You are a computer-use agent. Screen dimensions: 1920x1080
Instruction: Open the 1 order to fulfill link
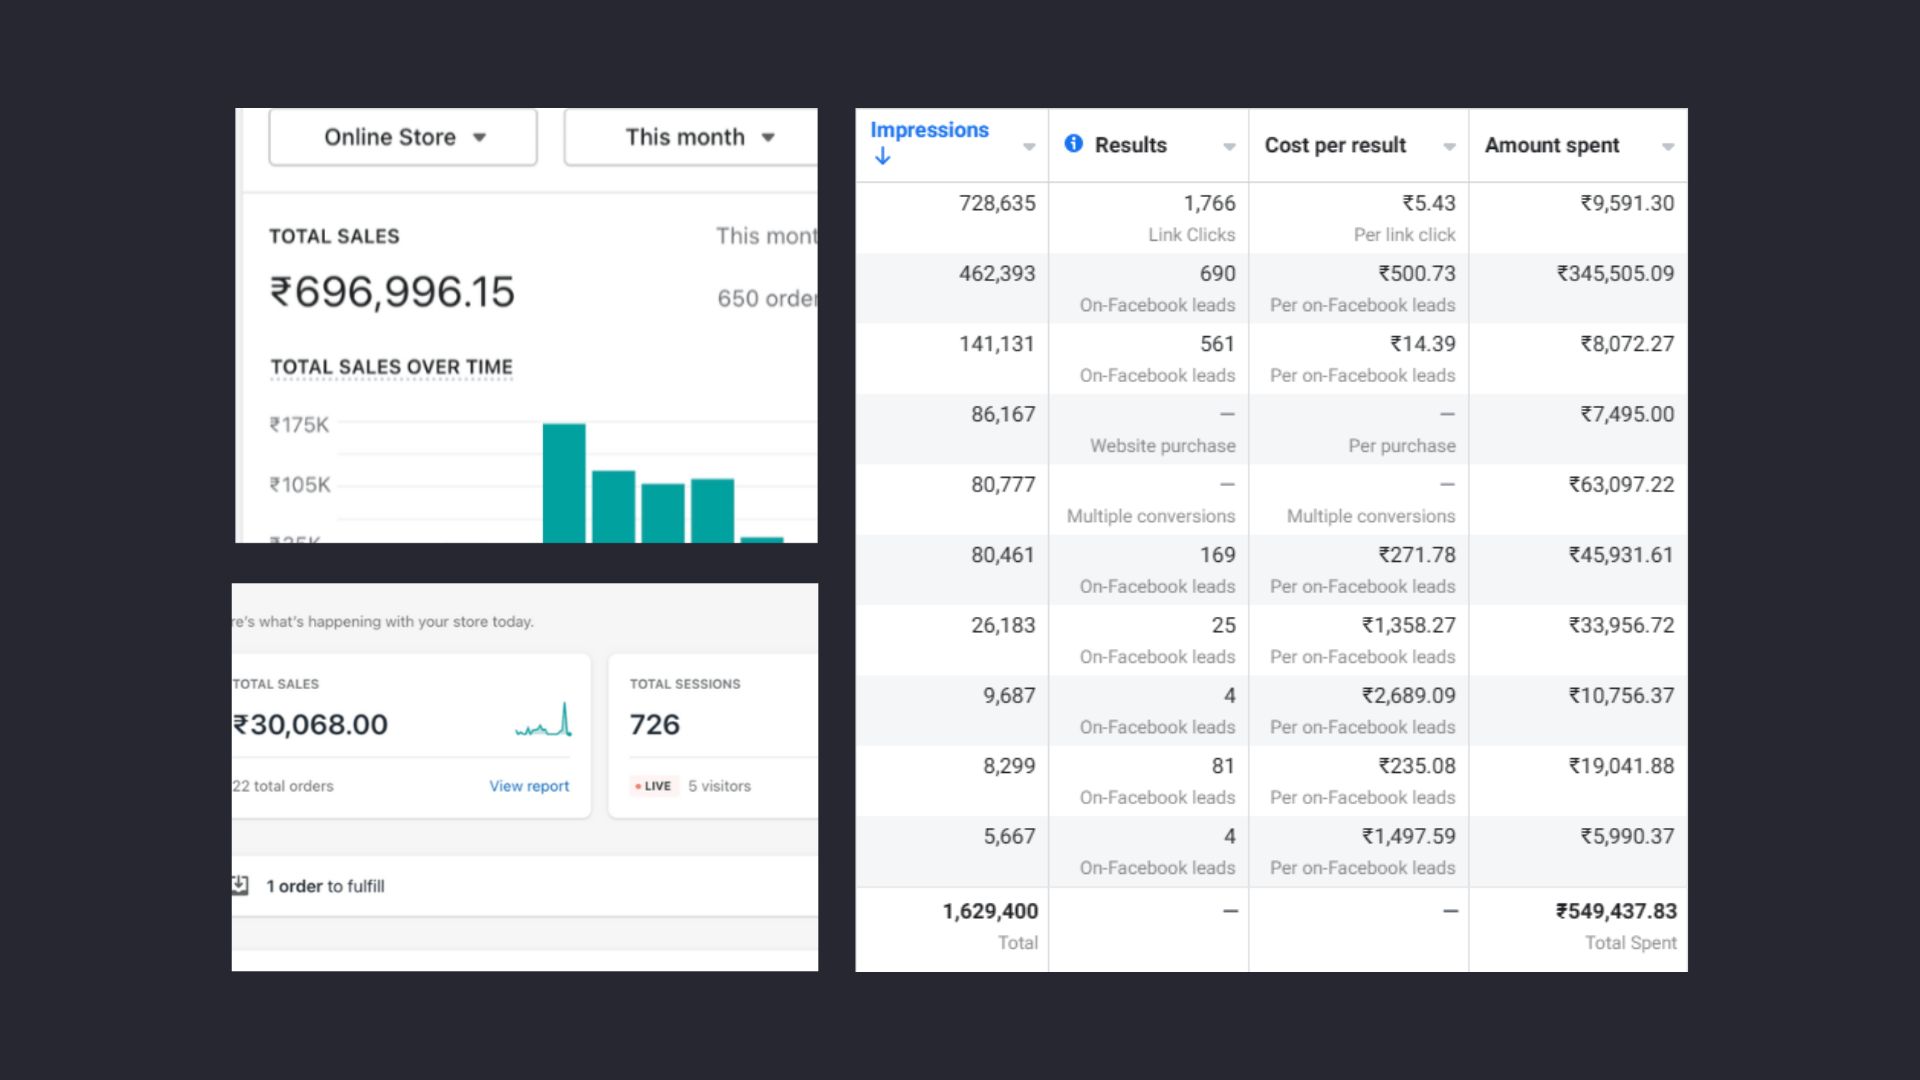pos(325,886)
